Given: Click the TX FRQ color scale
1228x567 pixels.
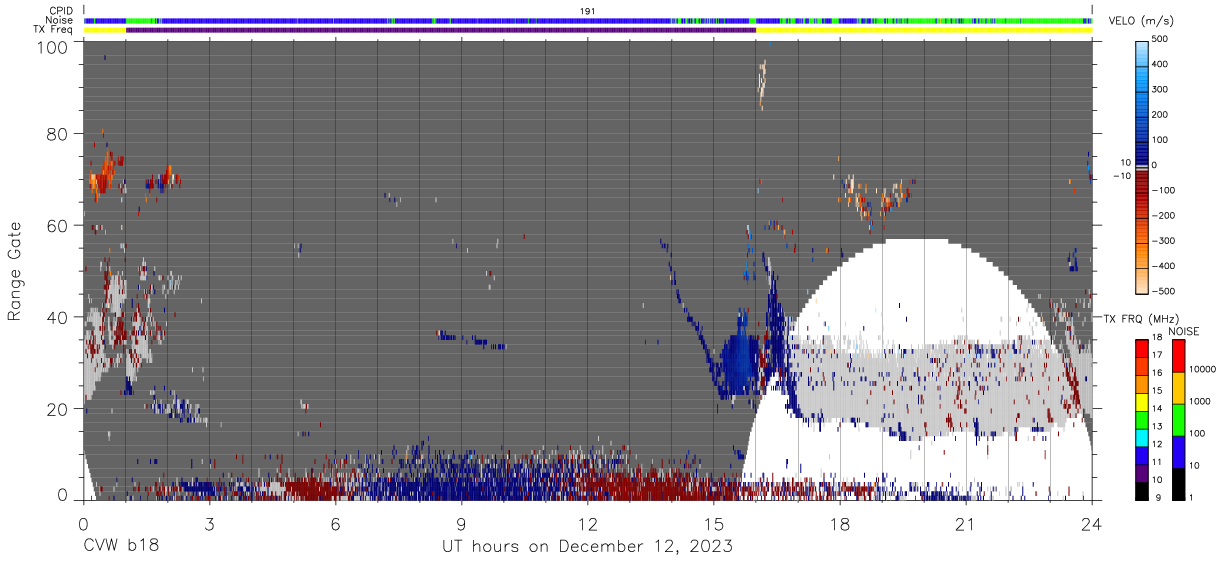Looking at the screenshot, I should click(1141, 419).
